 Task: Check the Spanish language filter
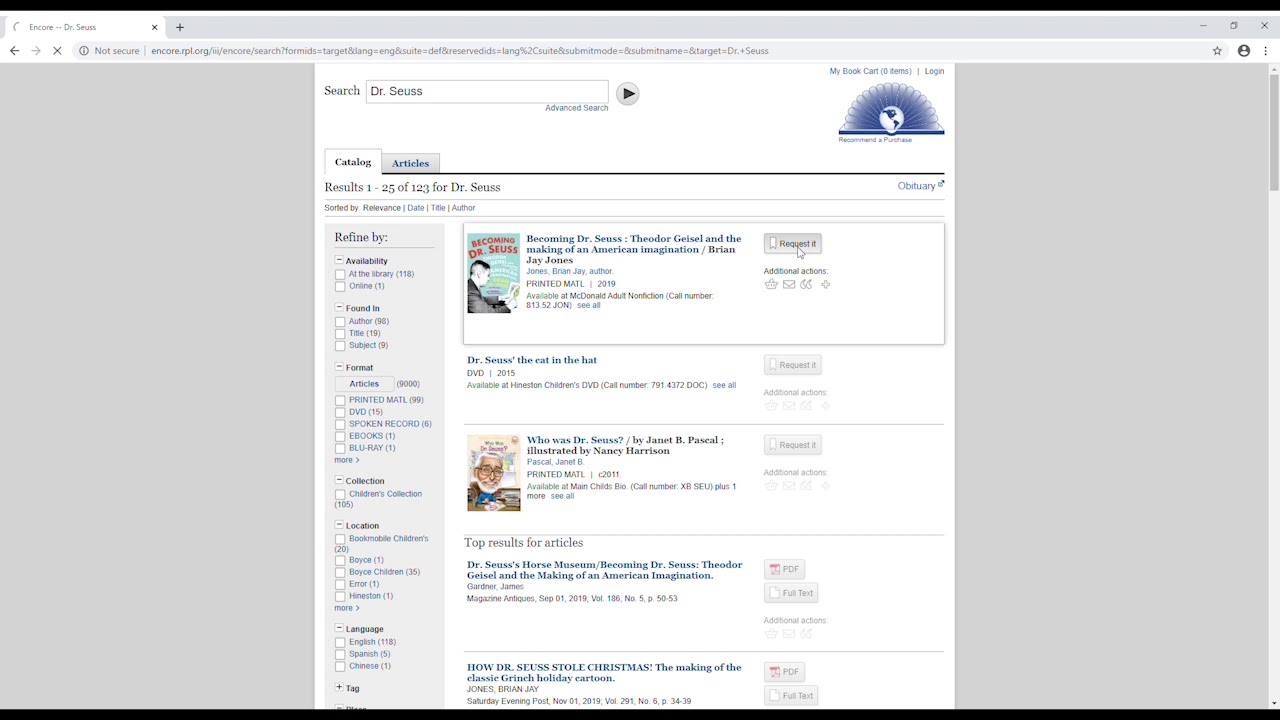point(340,654)
